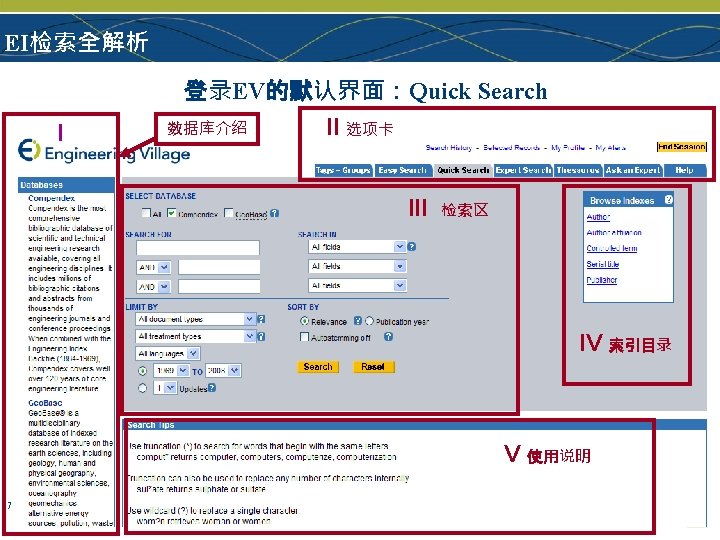Screen dimensions: 720x540
Task: Check the All databases checkbox
Action: click(146, 213)
